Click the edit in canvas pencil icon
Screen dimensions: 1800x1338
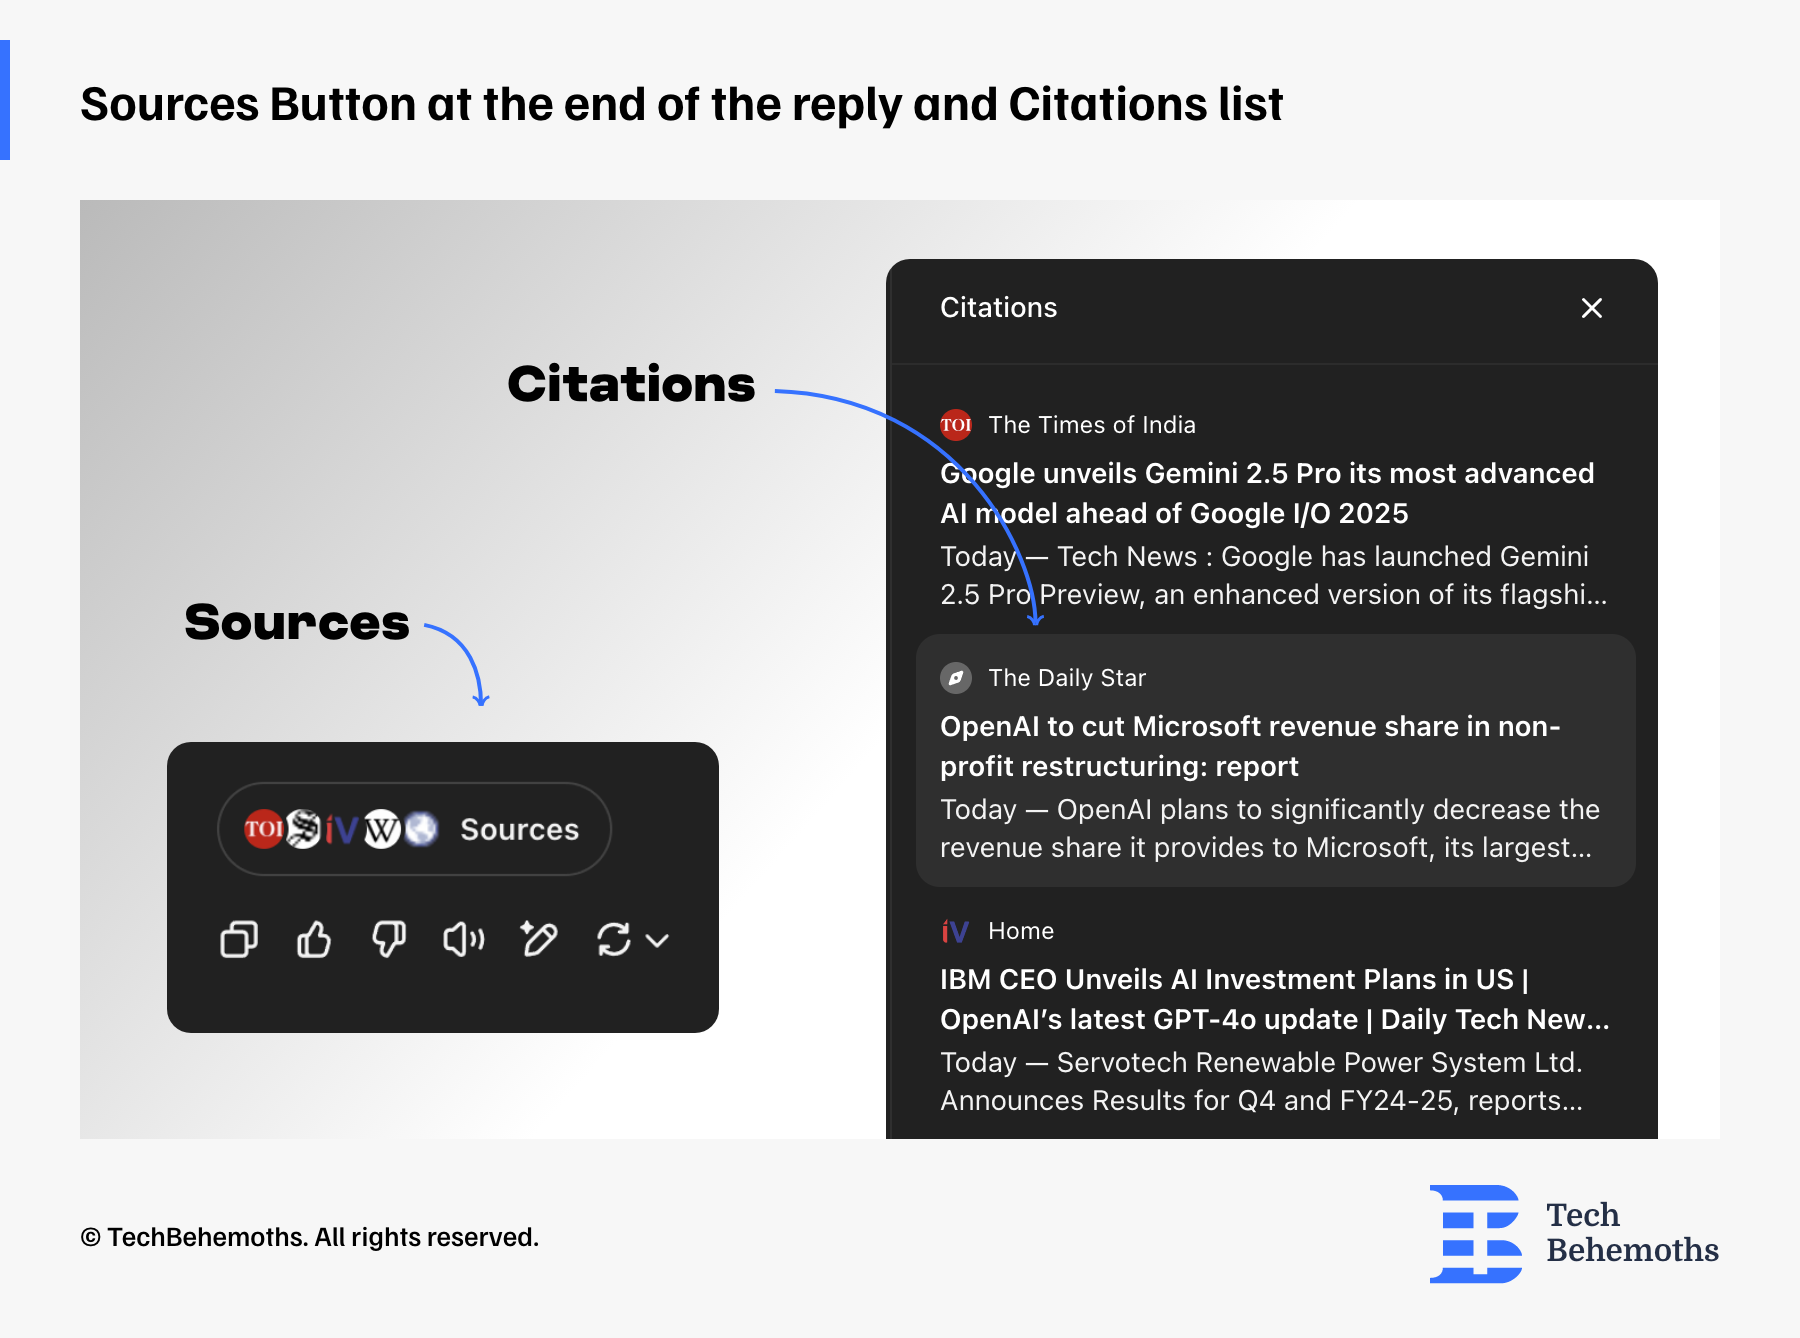(x=539, y=939)
